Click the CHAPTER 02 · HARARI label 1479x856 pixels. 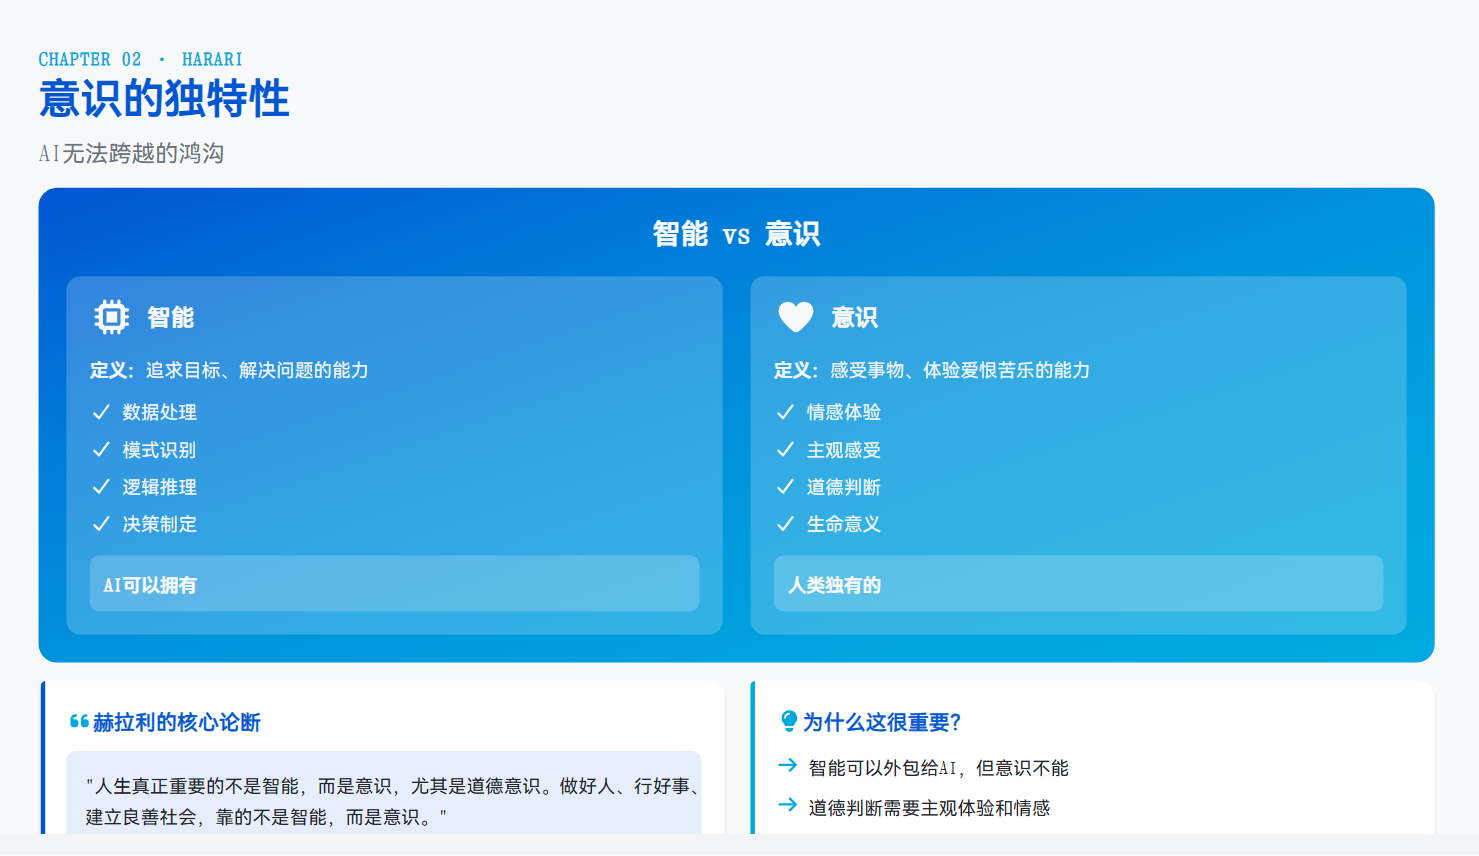coord(140,60)
